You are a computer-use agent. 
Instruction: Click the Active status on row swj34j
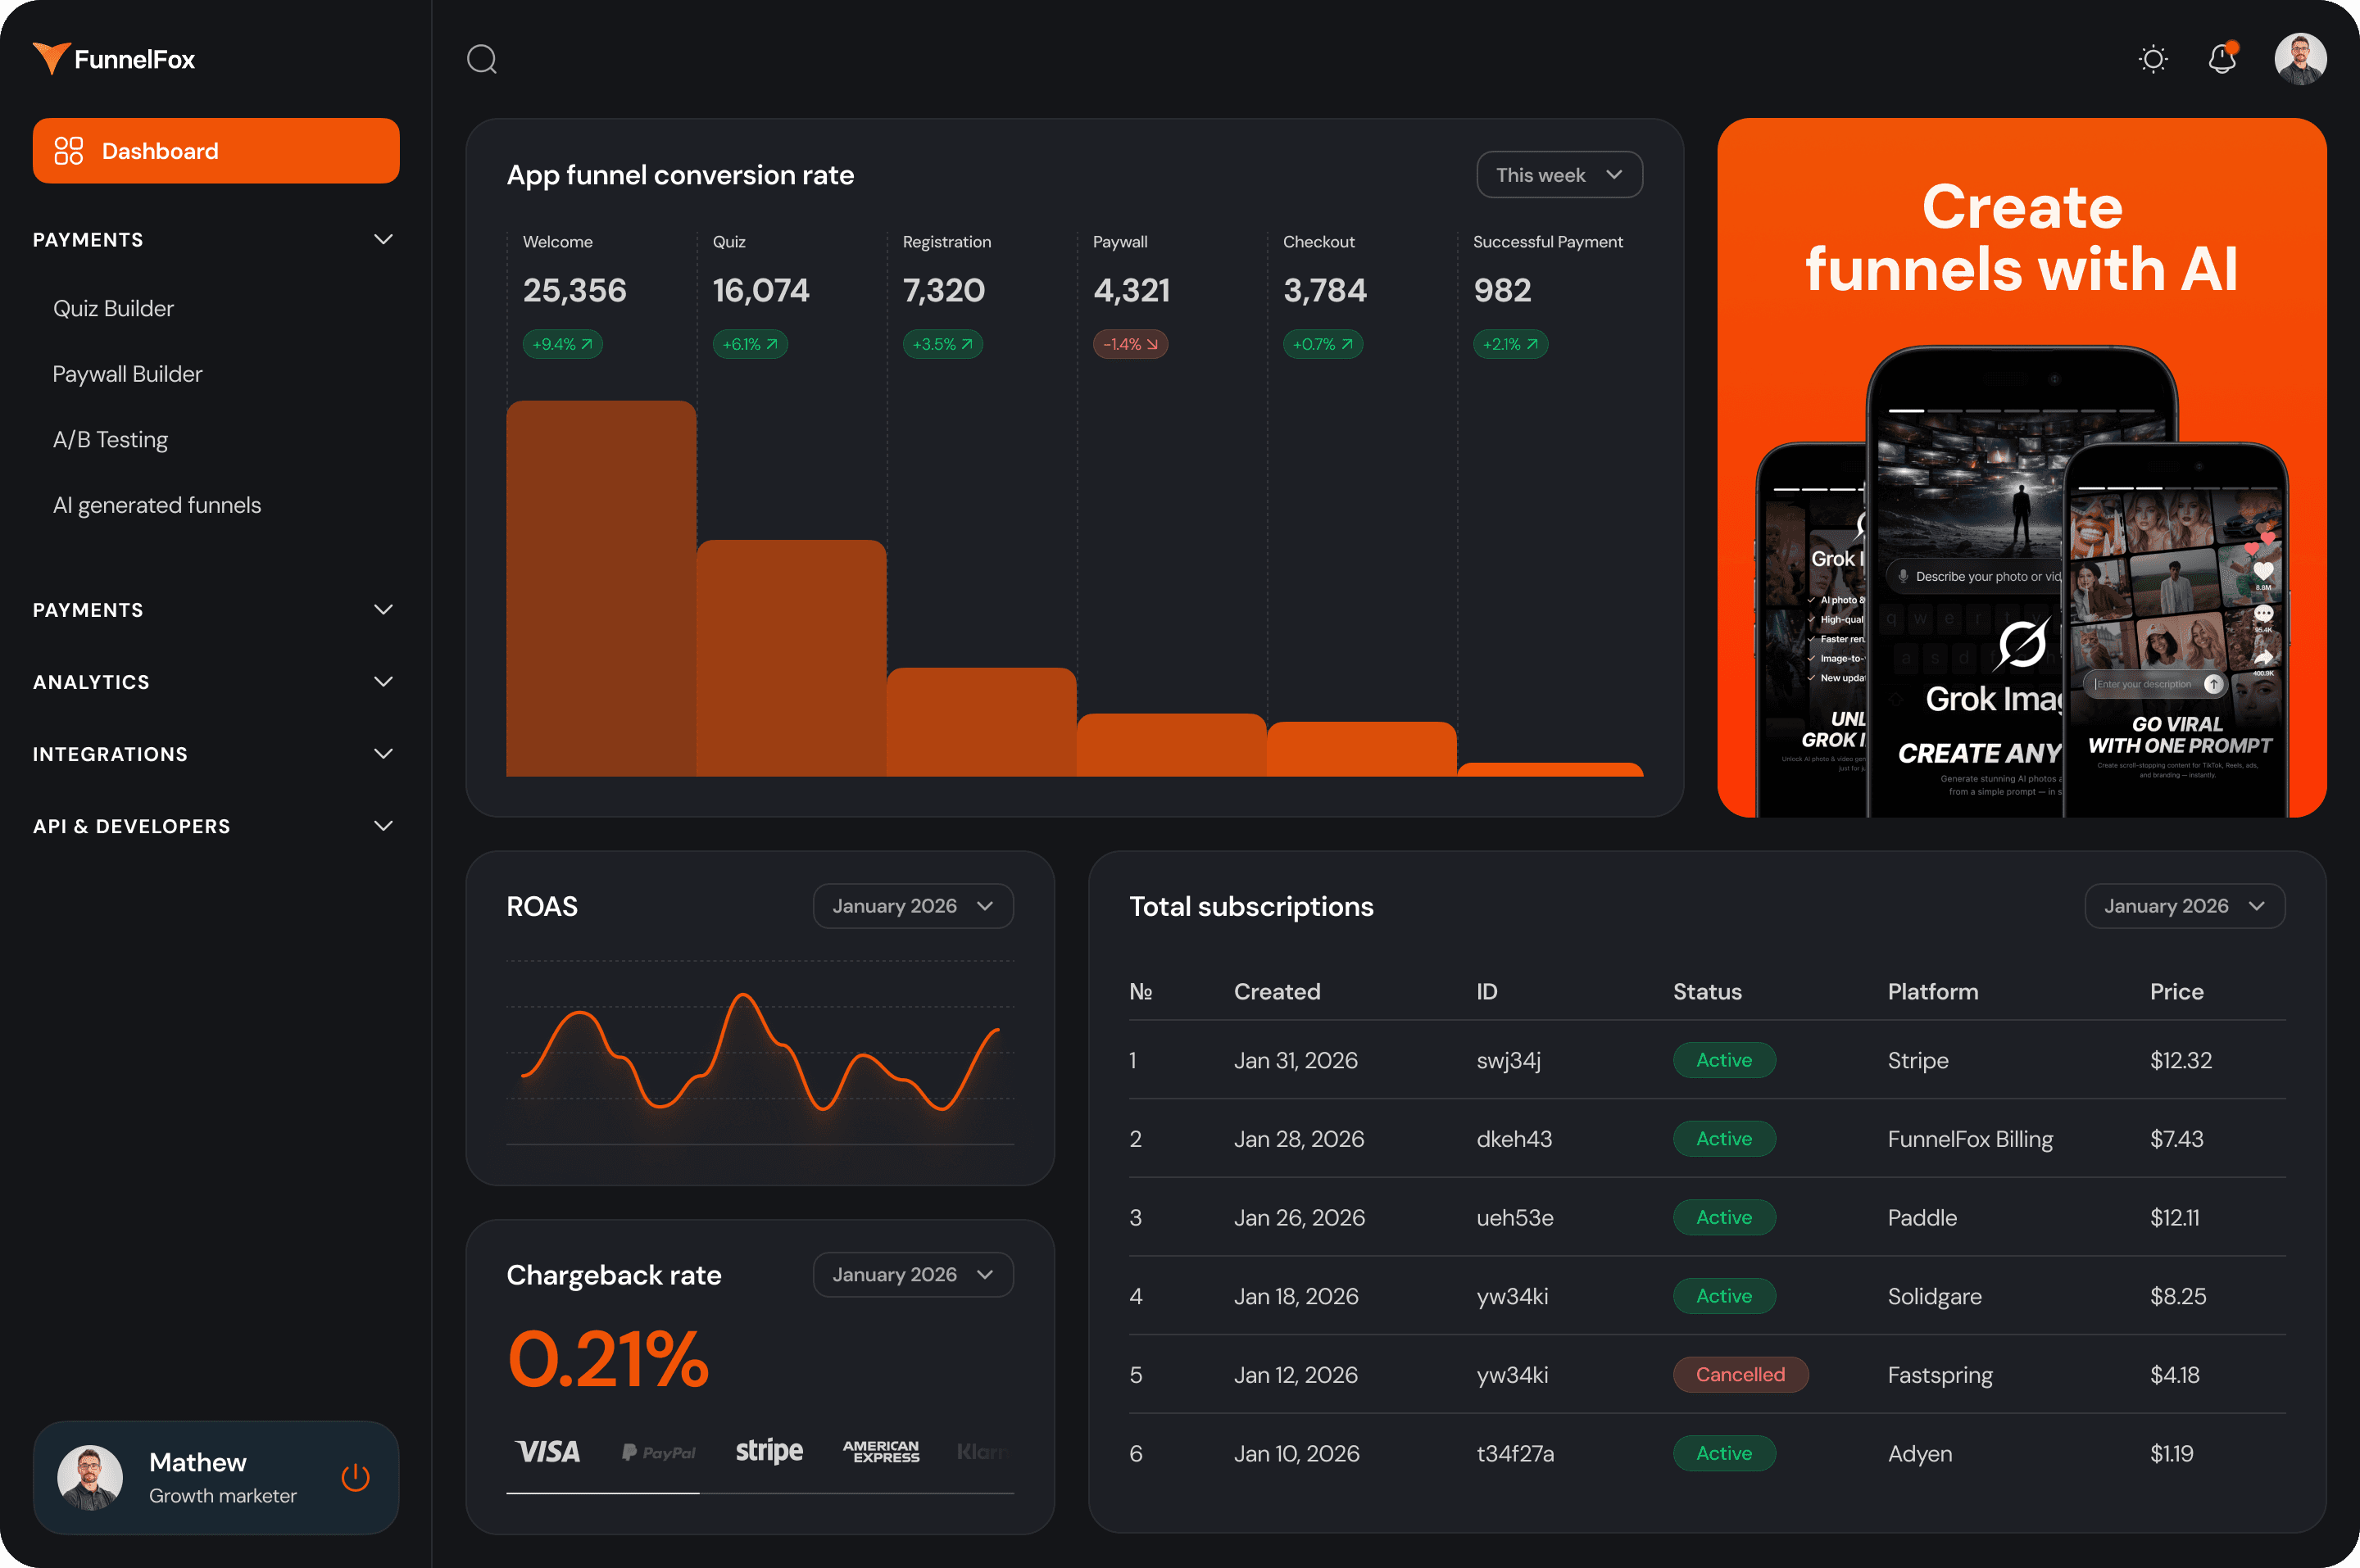click(1724, 1060)
